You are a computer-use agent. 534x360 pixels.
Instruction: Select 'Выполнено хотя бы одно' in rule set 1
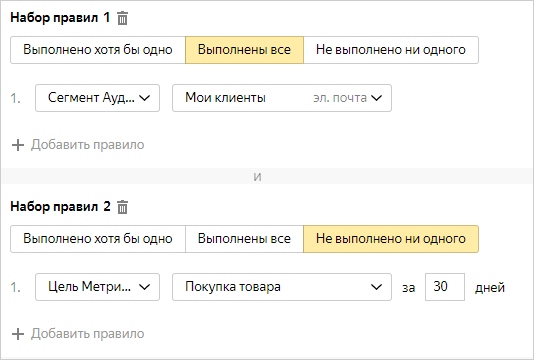pos(98,50)
